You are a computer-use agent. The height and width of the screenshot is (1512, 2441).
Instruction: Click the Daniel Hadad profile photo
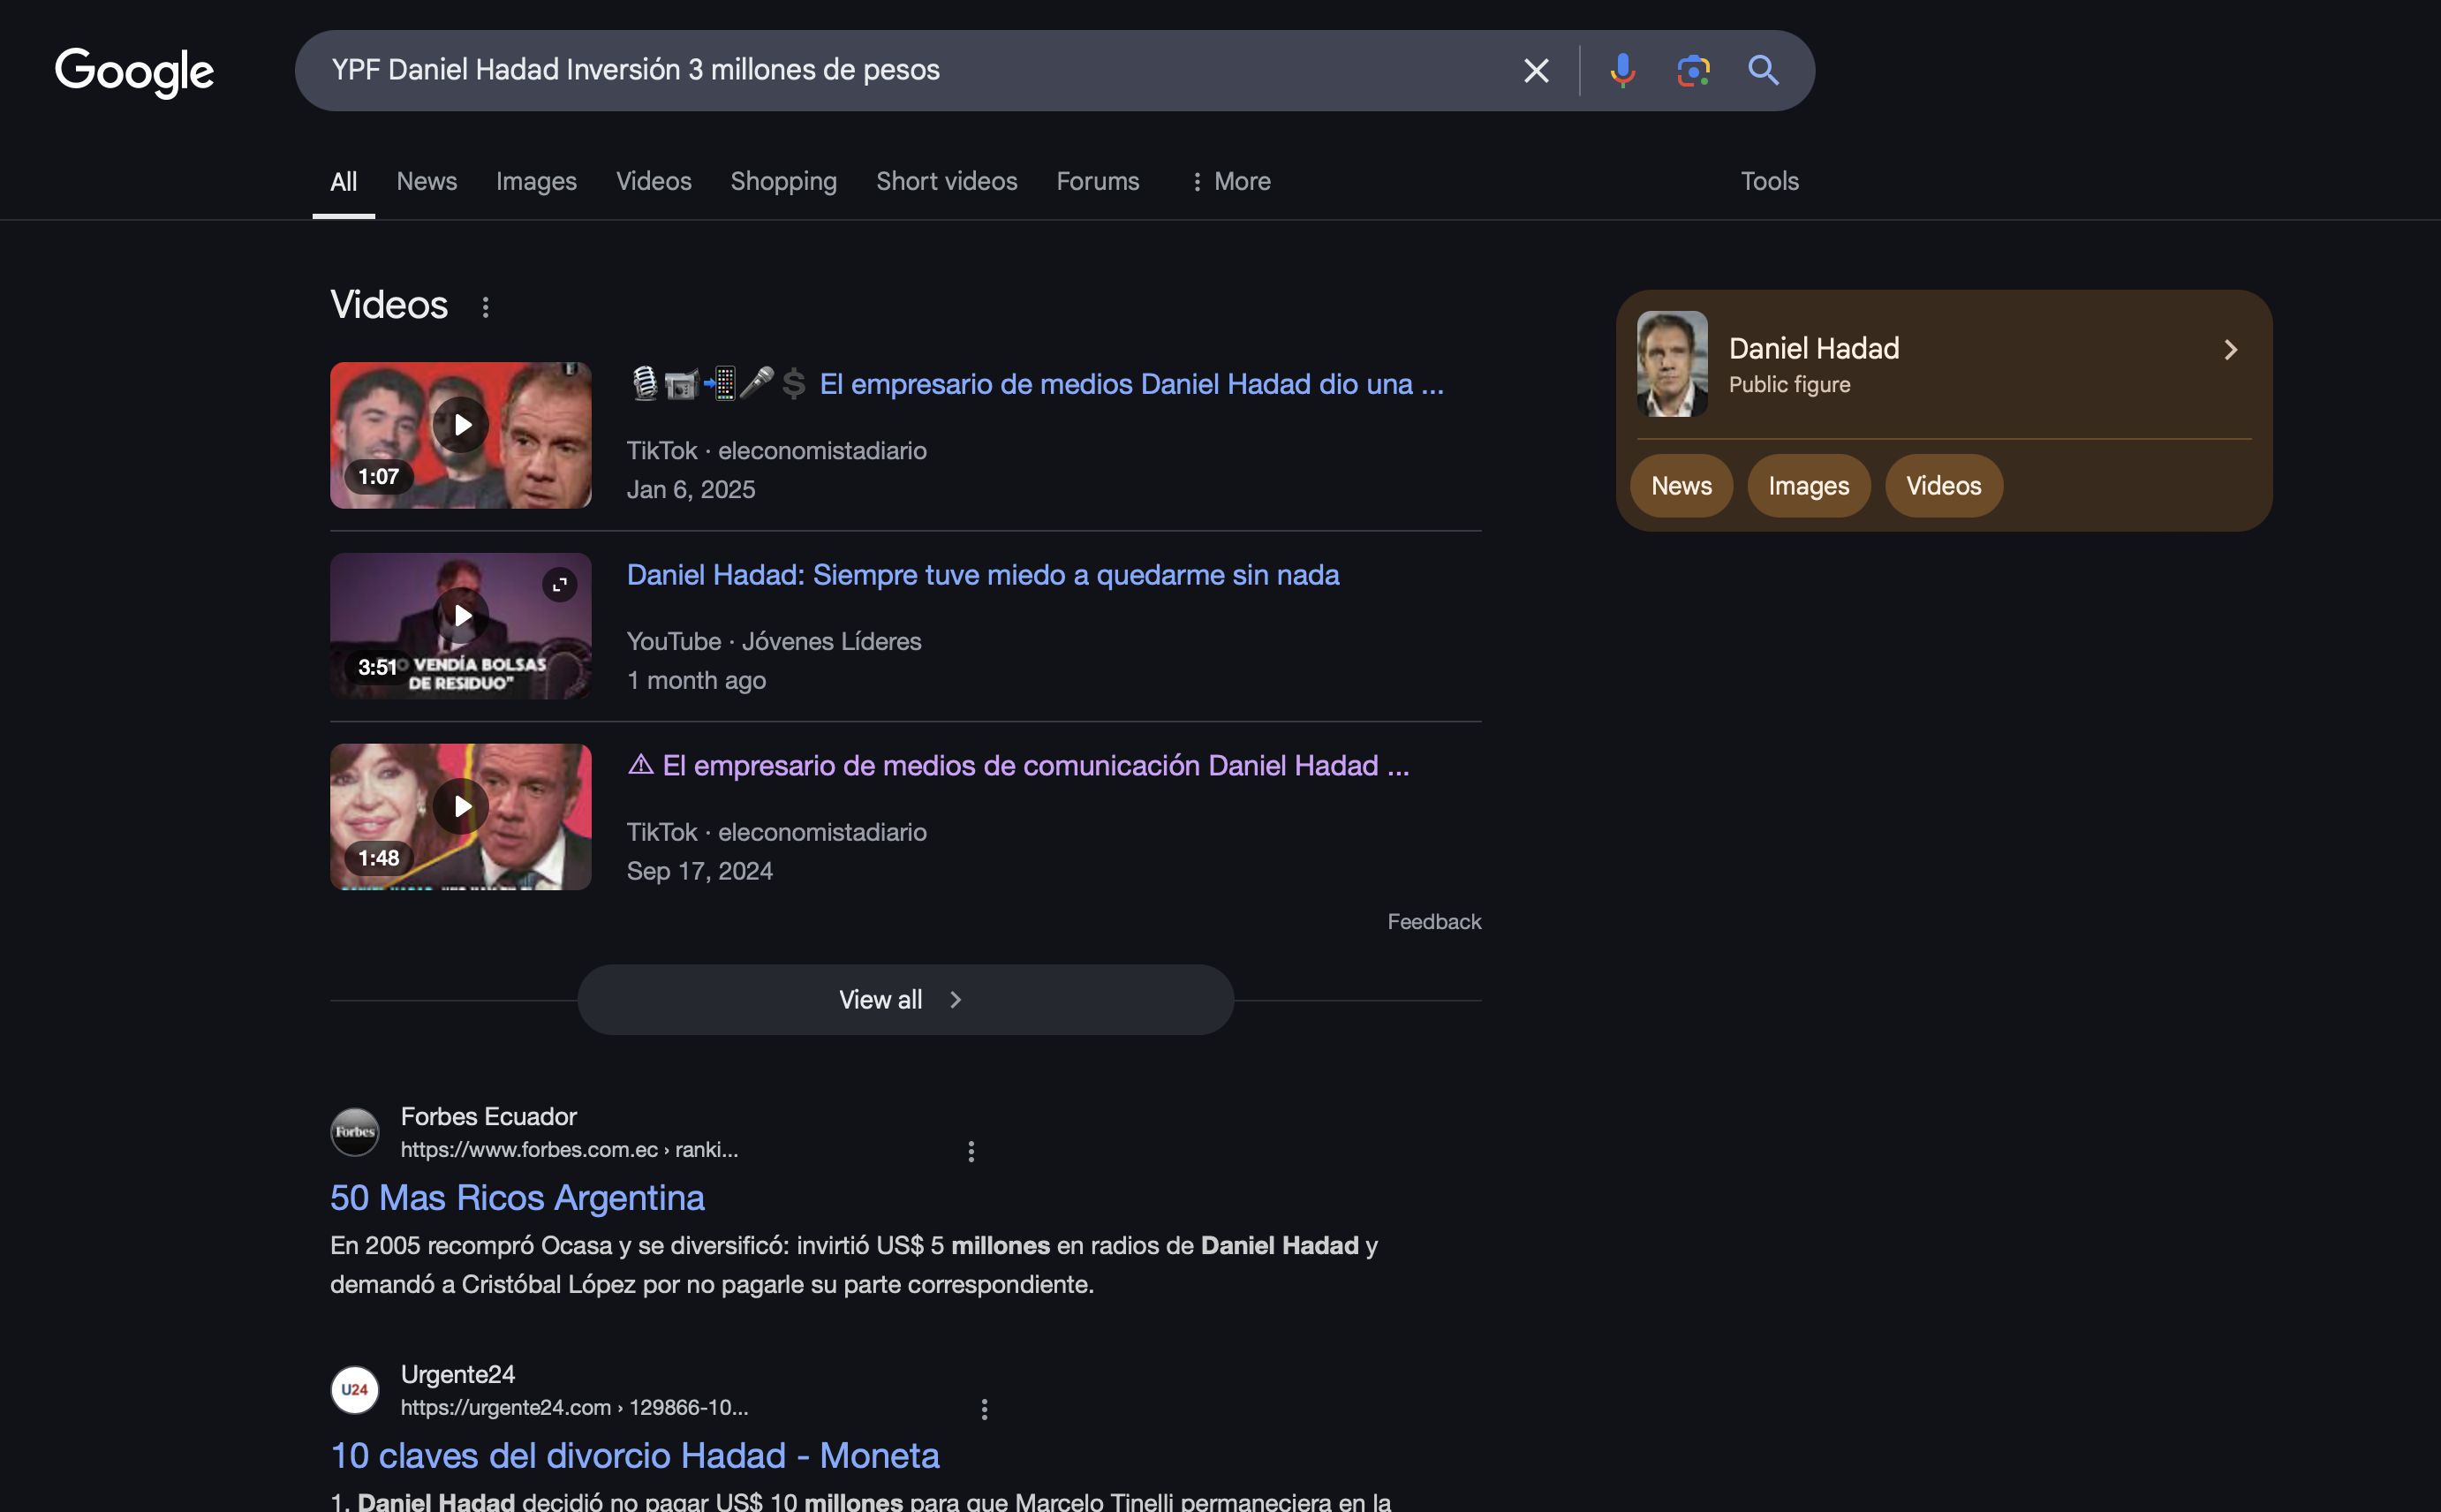click(x=1672, y=364)
